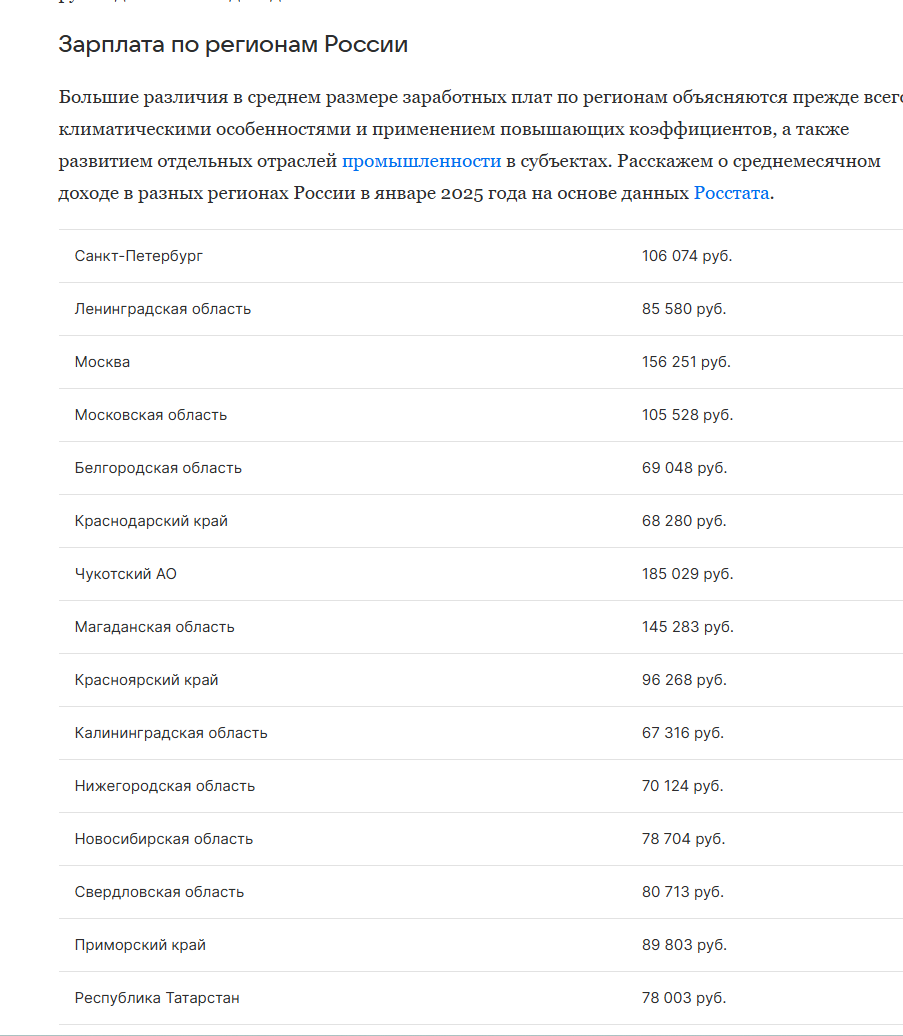Click the Московская область region name
The image size is (903, 1036).
[151, 415]
